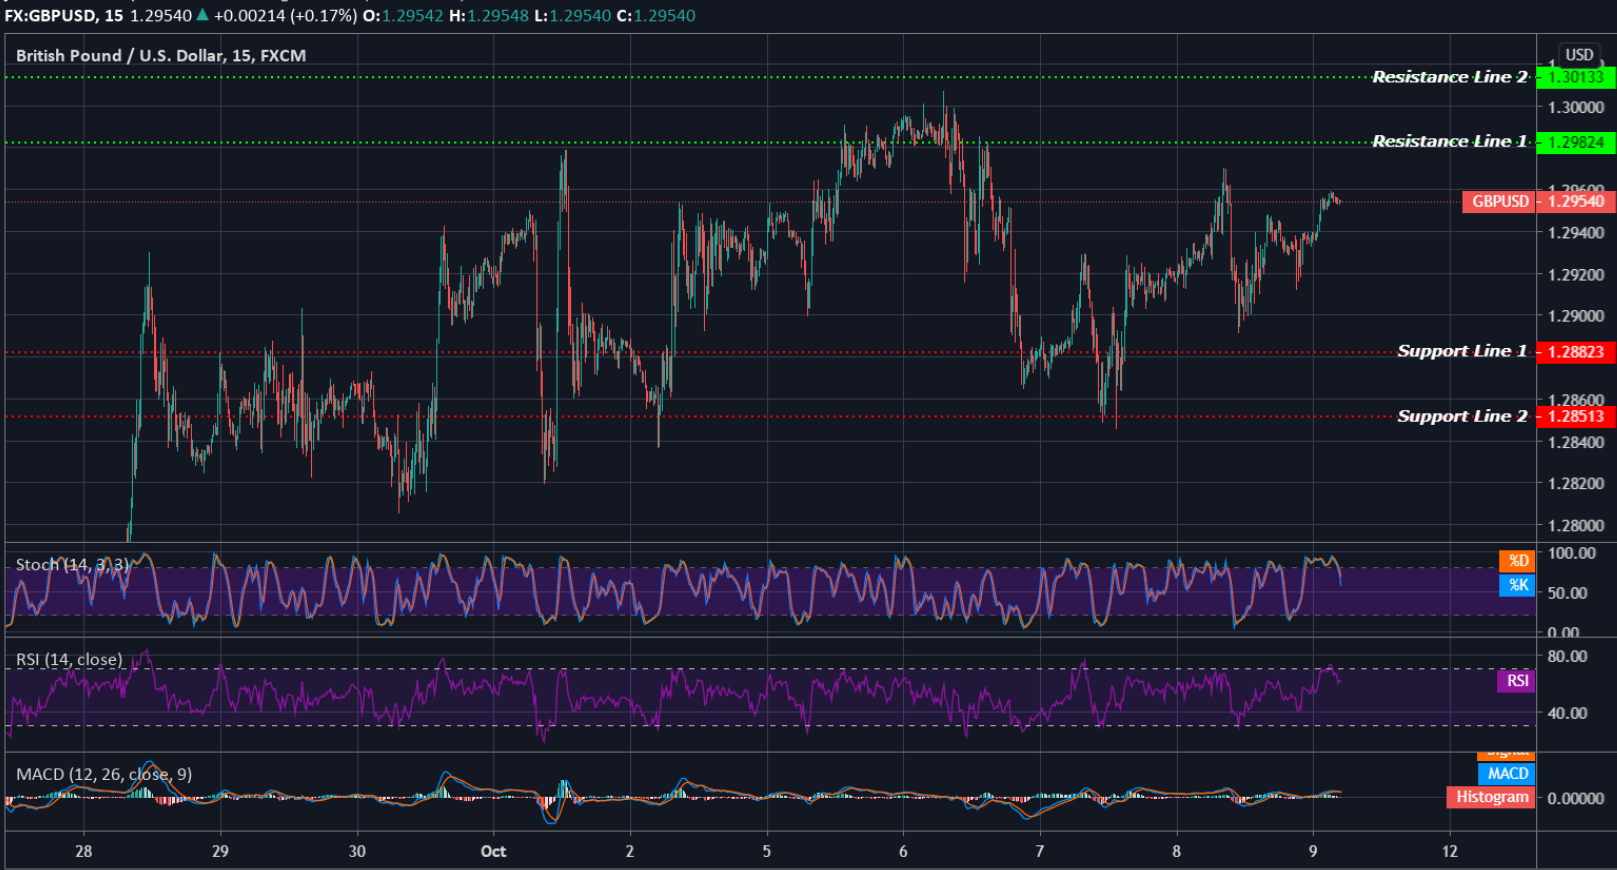
Task: Click the 1.28000 price axis value
Action: 1576,526
